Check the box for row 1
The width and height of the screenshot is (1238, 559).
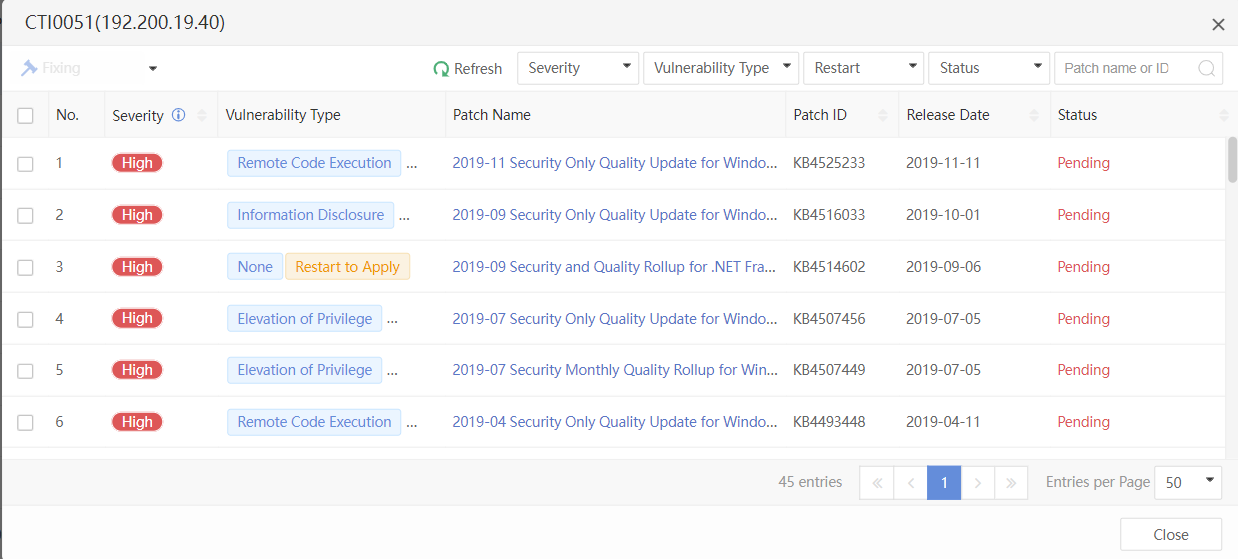[x=25, y=164]
